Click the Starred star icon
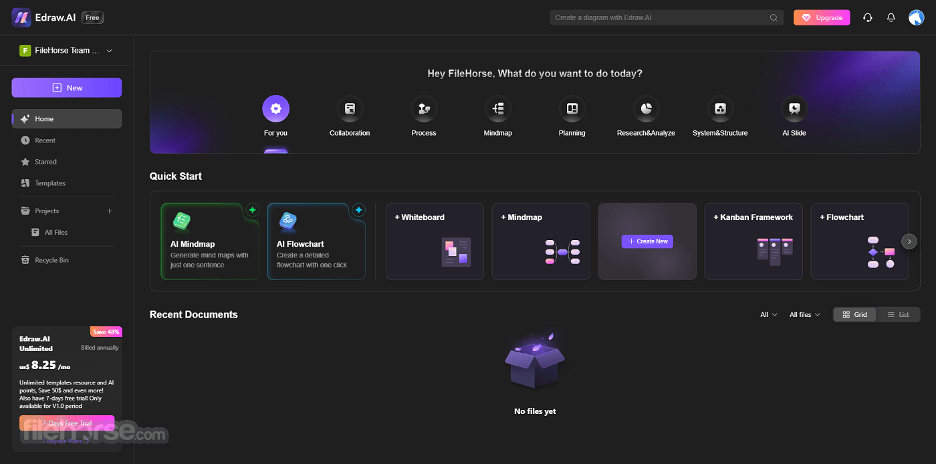936x464 pixels. click(x=25, y=162)
